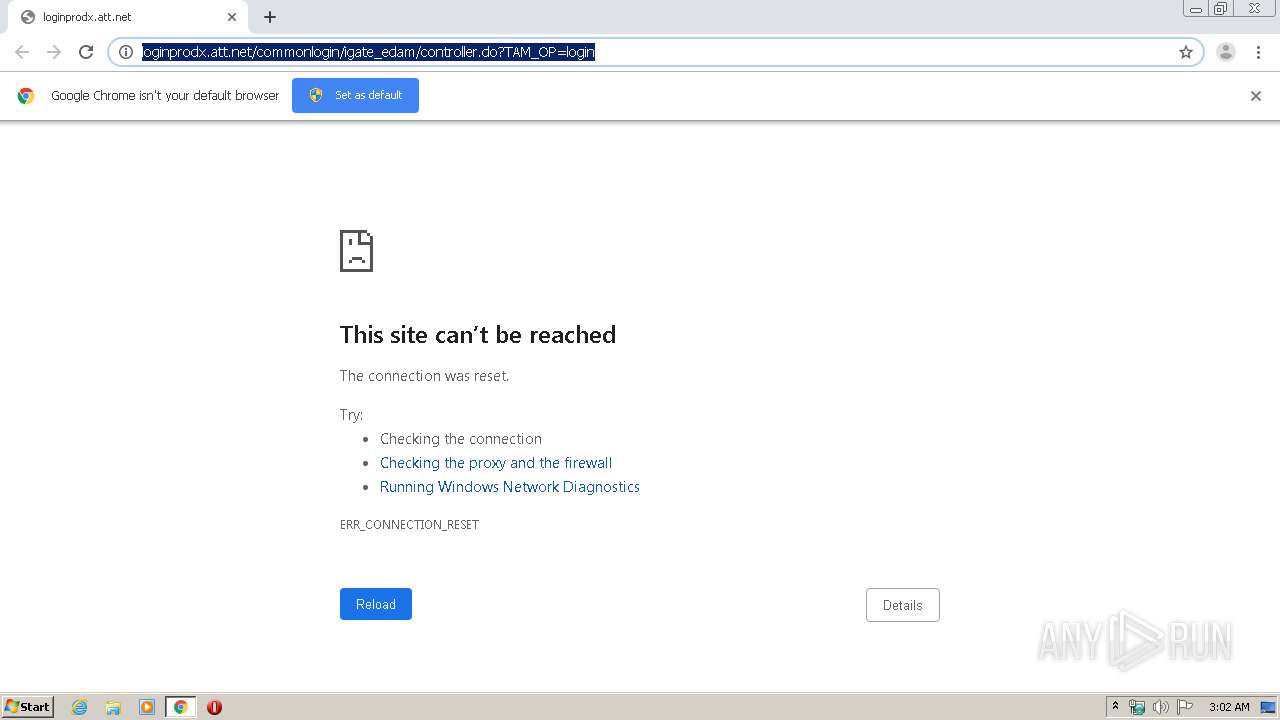This screenshot has width=1280, height=720.
Task: Close the loginprodx.att.net tab
Action: (232, 17)
